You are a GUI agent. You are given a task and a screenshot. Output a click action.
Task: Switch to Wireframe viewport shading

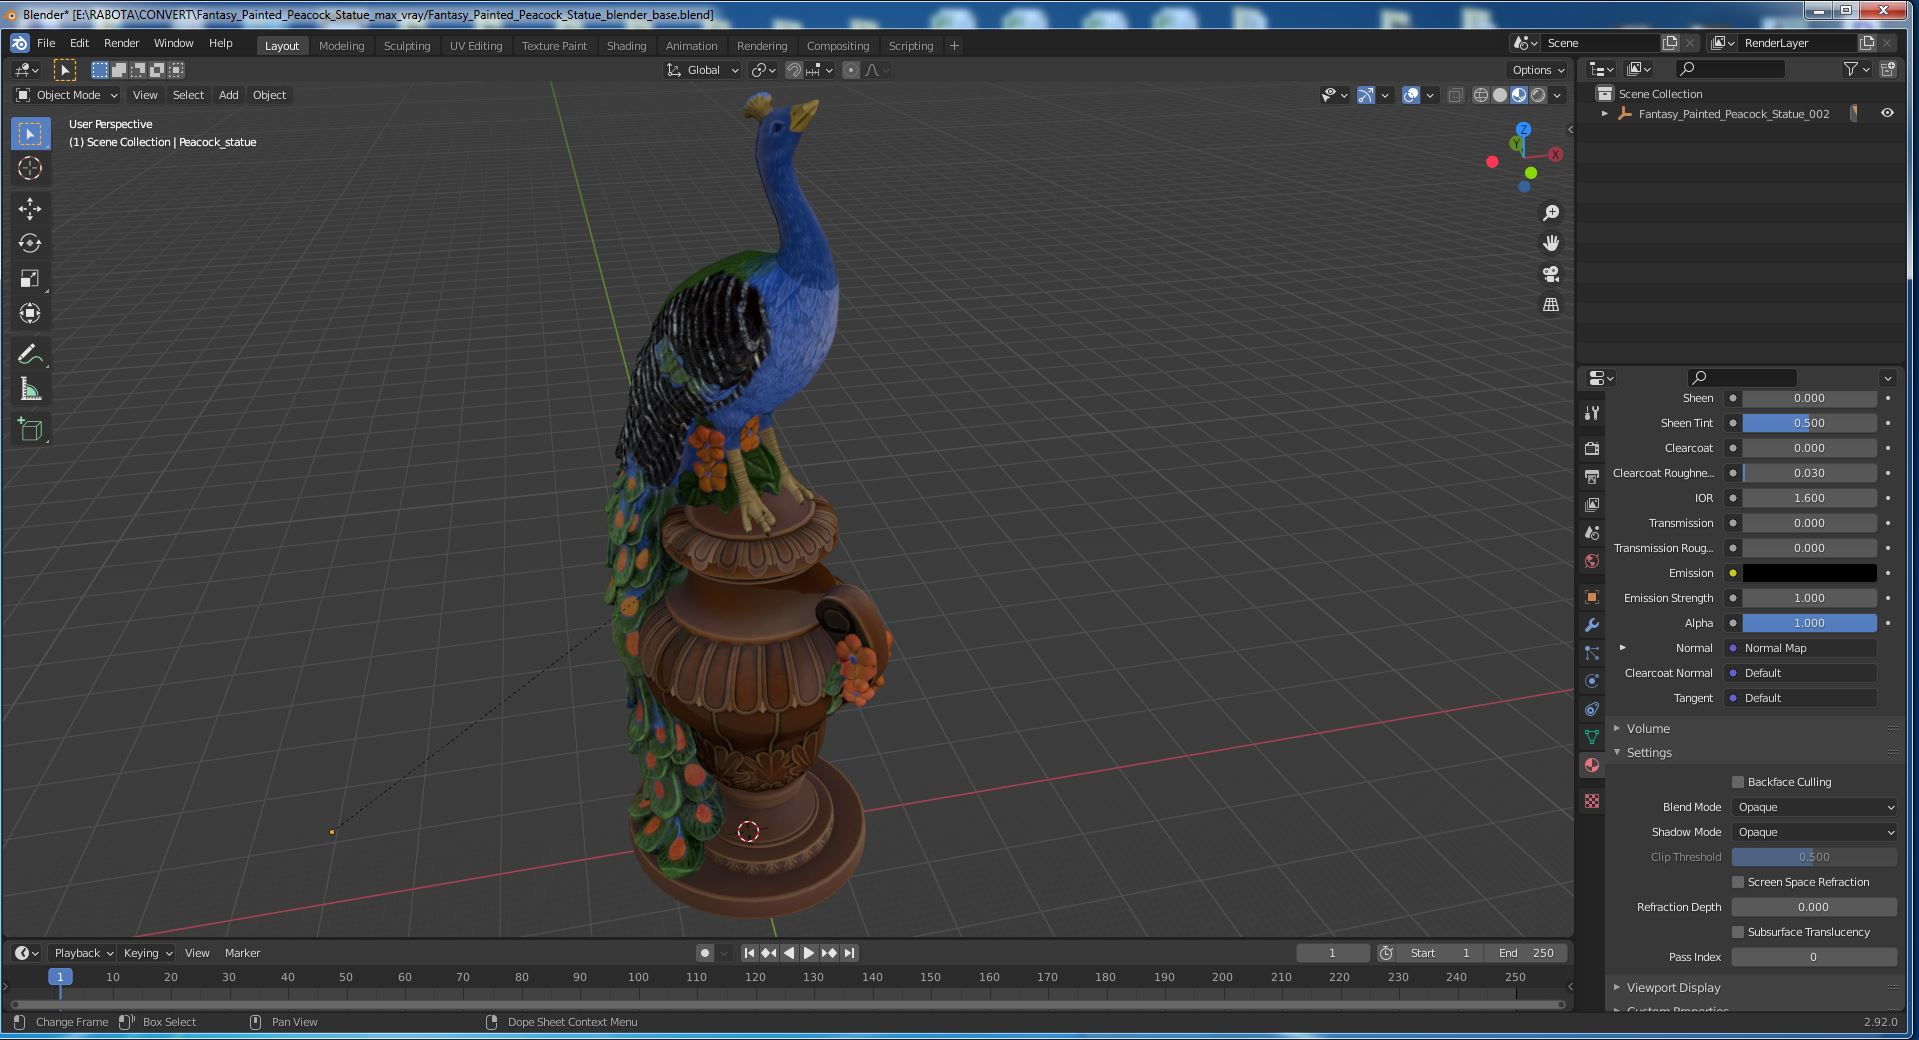(1481, 95)
